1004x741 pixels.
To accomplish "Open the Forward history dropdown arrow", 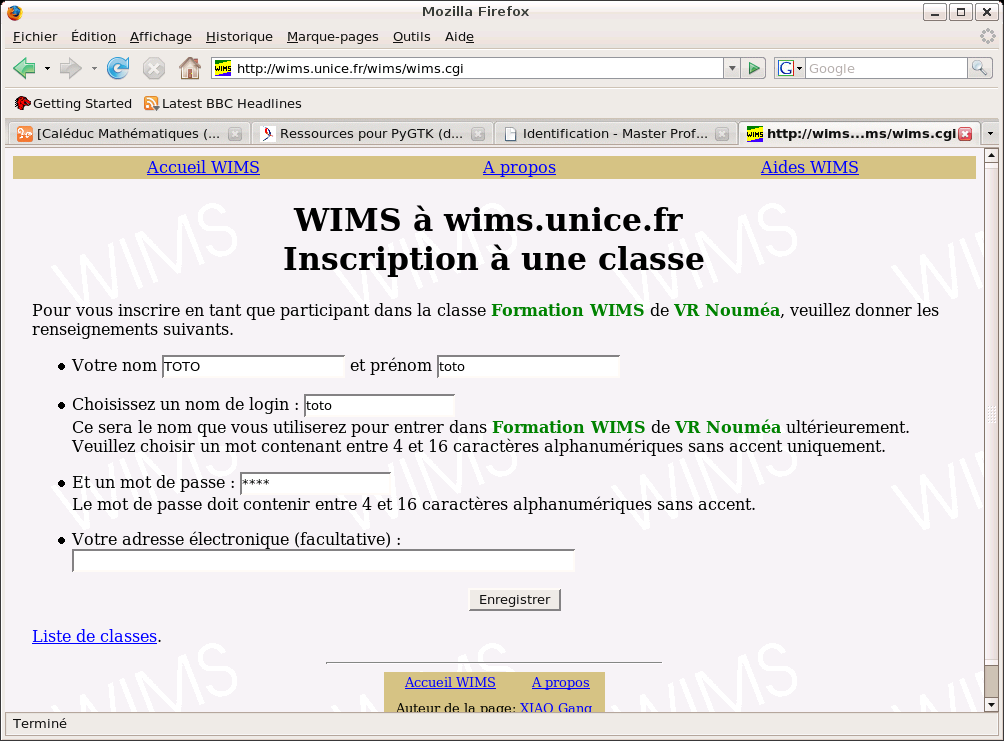I will point(94,69).
